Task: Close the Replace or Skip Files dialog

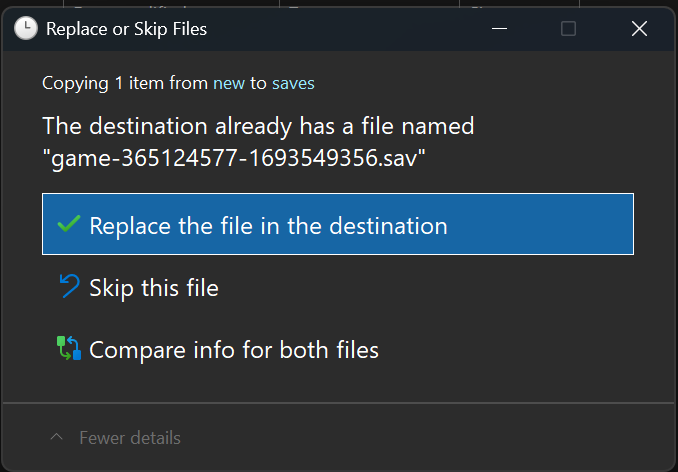Action: (x=640, y=29)
